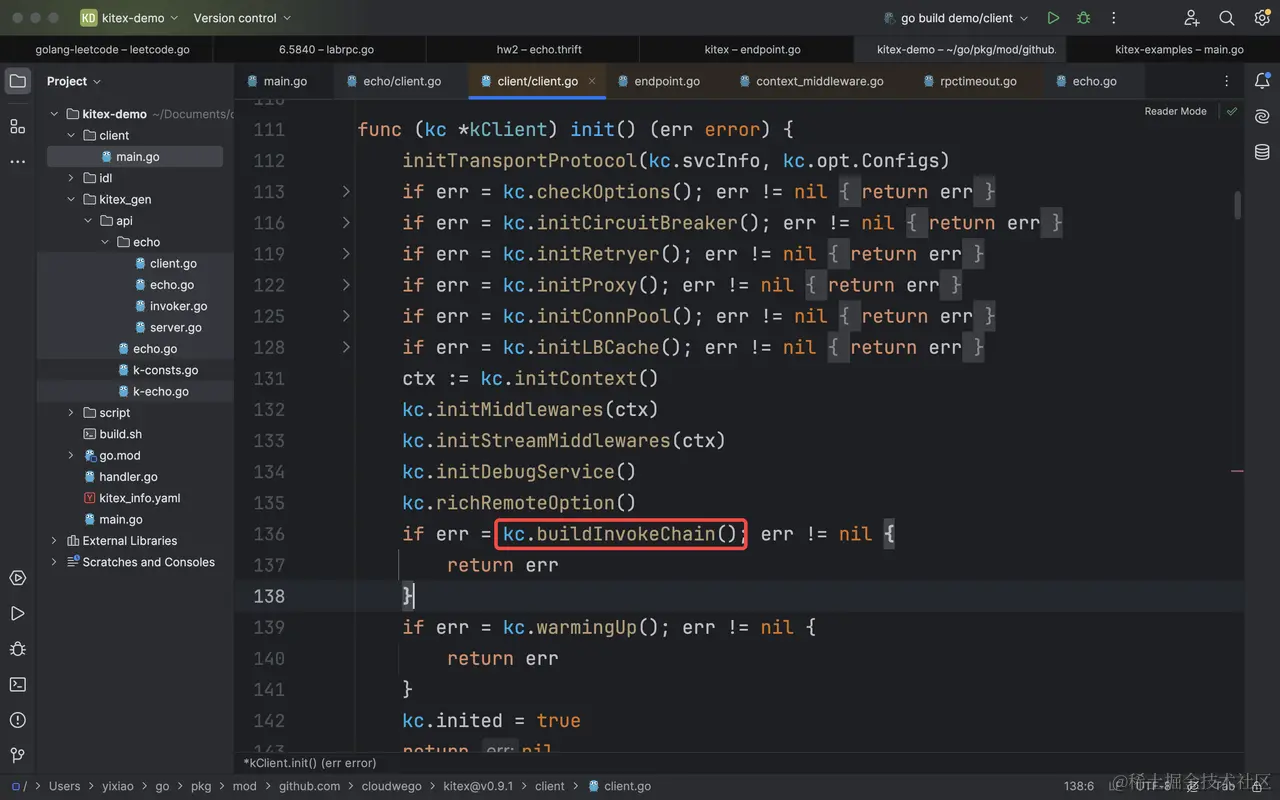Toggle the Project tool window folder icon
This screenshot has width=1280, height=800.
tap(18, 81)
